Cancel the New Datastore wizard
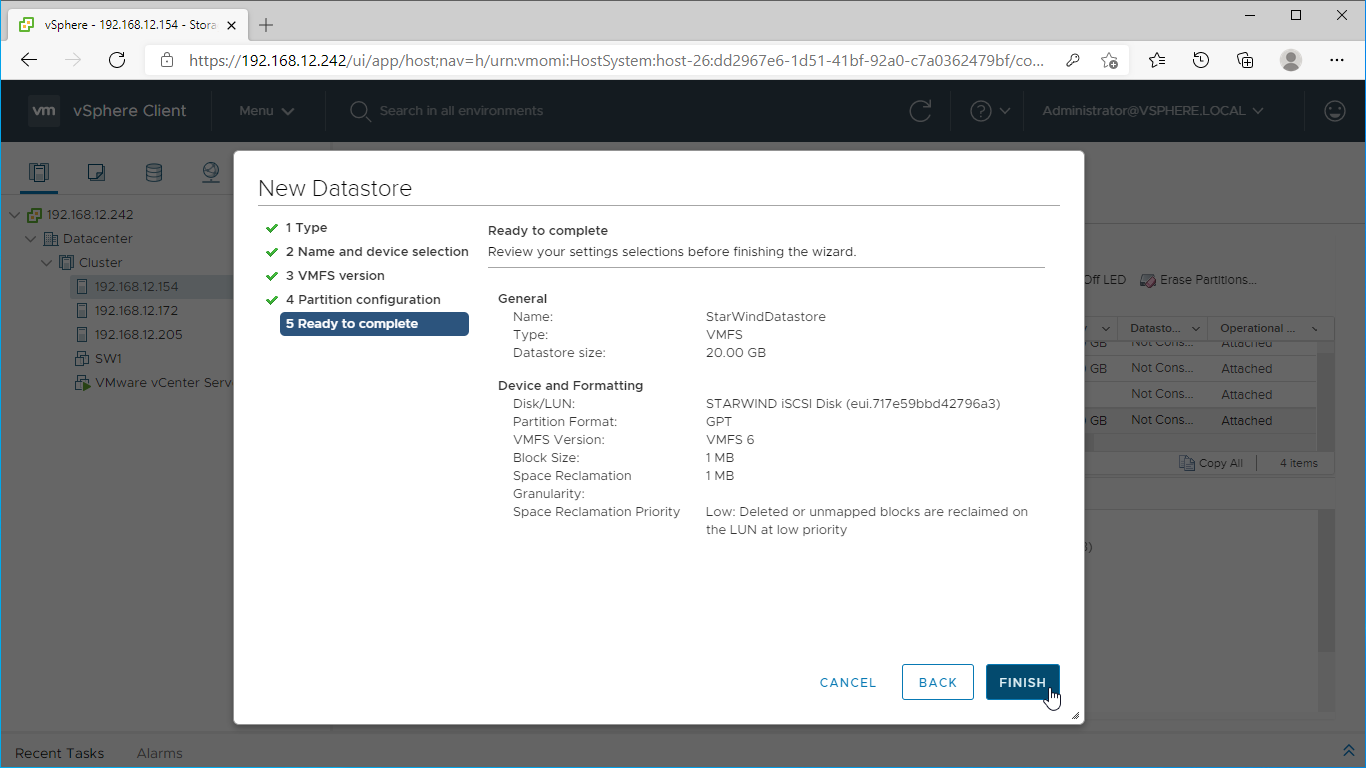This screenshot has width=1366, height=768. (847, 682)
